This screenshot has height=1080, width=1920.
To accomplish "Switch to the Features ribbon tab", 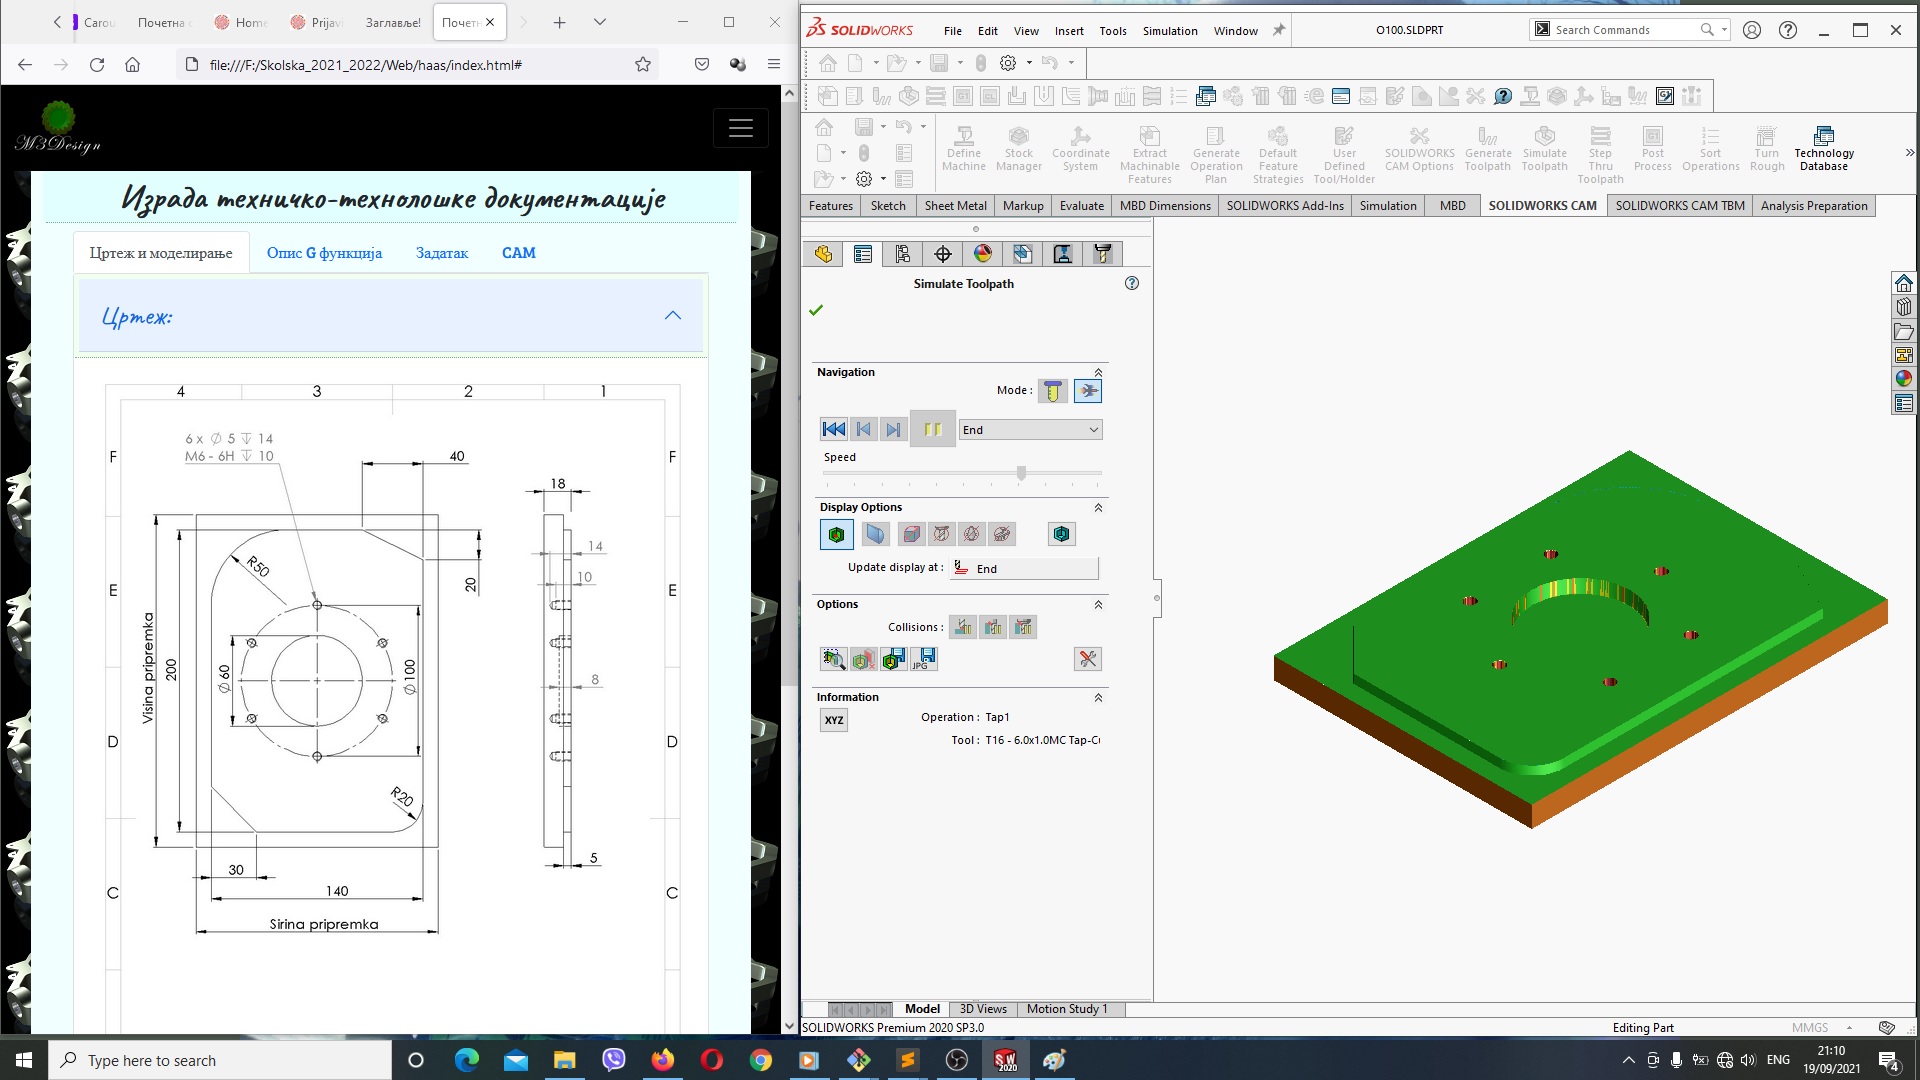I will click(830, 206).
